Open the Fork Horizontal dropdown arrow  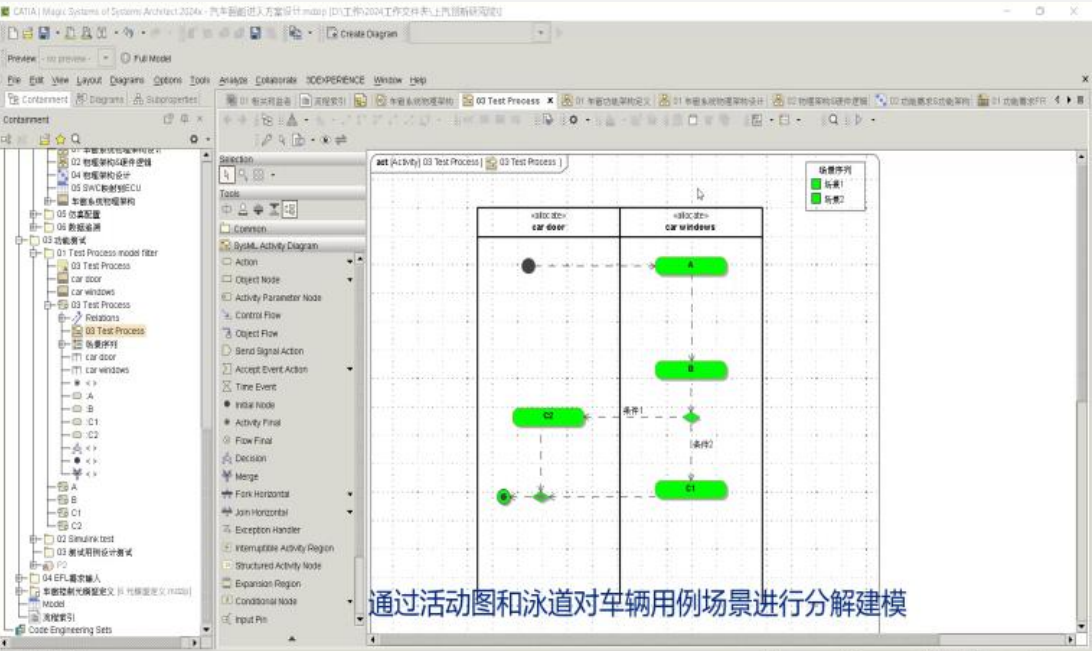tap(349, 495)
